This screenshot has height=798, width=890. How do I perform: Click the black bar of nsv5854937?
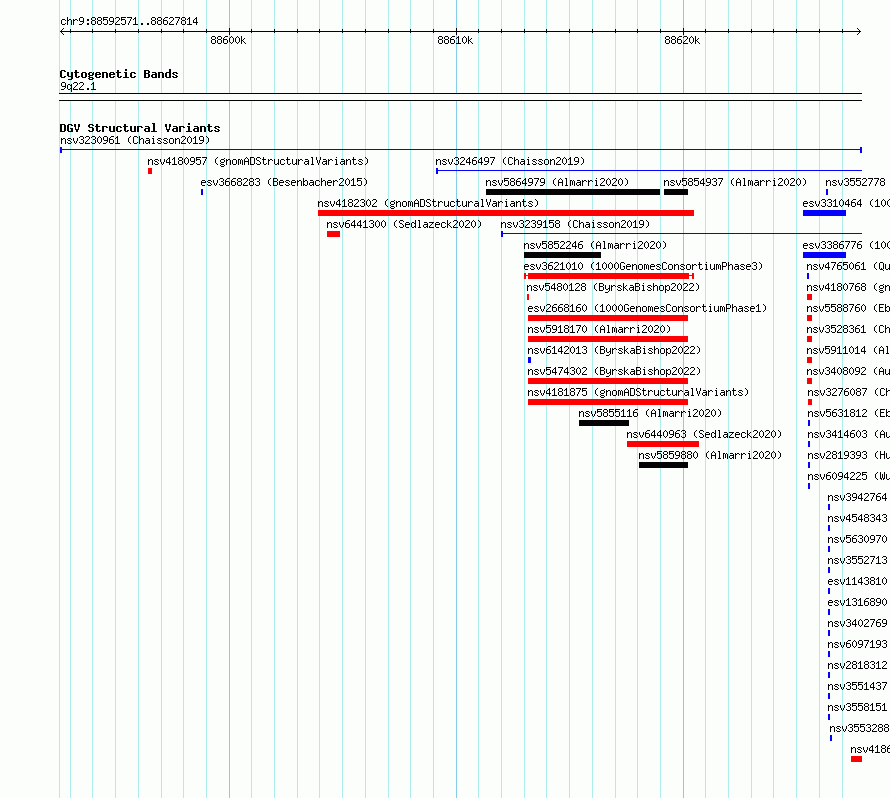point(676,192)
